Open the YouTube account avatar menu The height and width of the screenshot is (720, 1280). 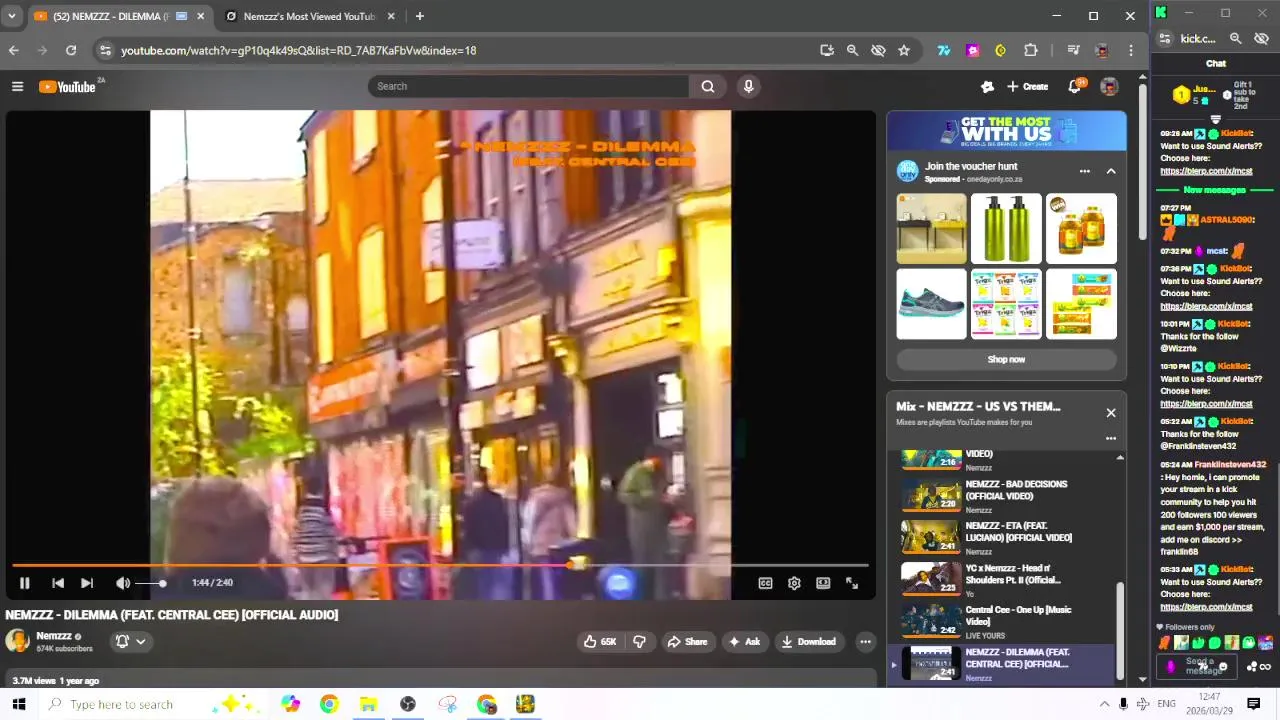[x=1109, y=86]
